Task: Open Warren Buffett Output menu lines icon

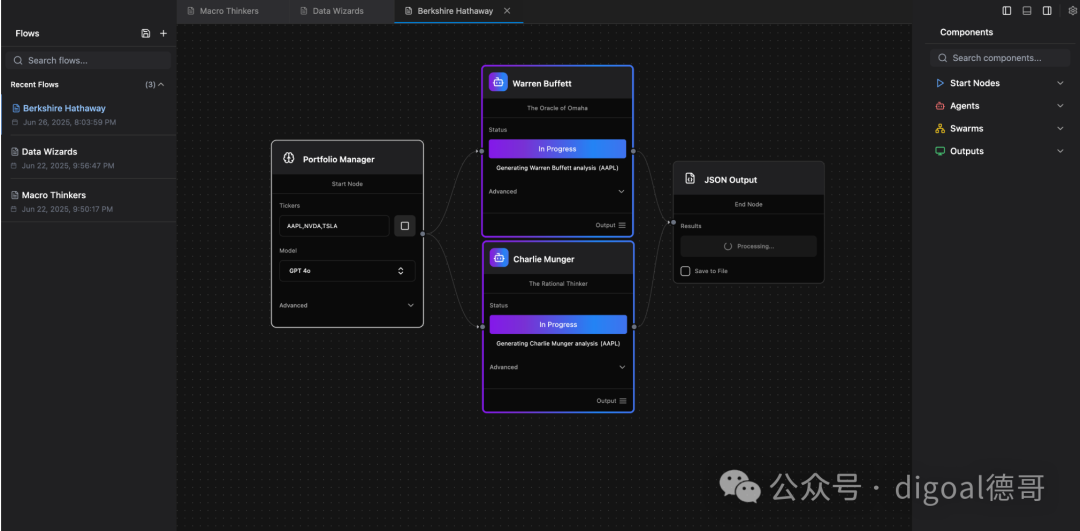Action: 622,225
